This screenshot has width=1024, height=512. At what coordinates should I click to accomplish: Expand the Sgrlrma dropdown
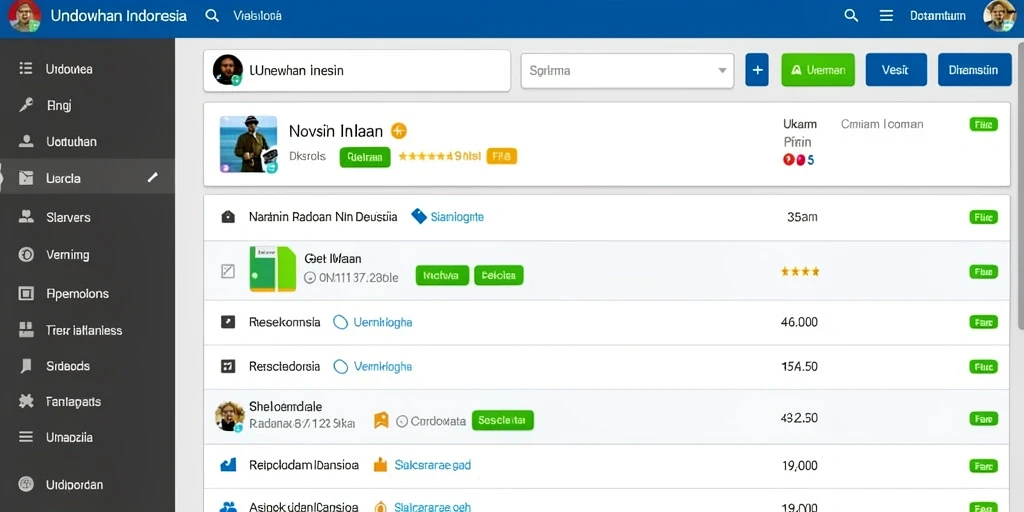[x=627, y=71]
